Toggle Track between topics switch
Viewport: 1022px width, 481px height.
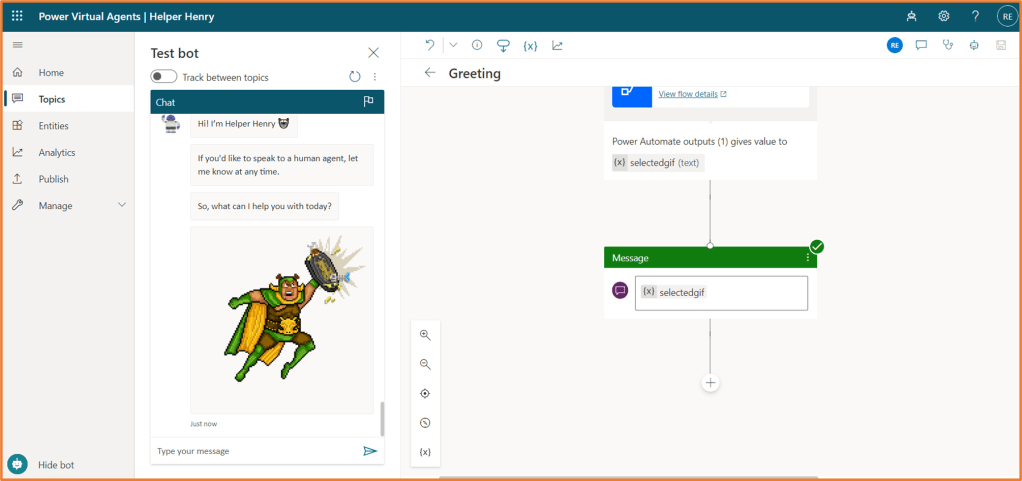164,77
